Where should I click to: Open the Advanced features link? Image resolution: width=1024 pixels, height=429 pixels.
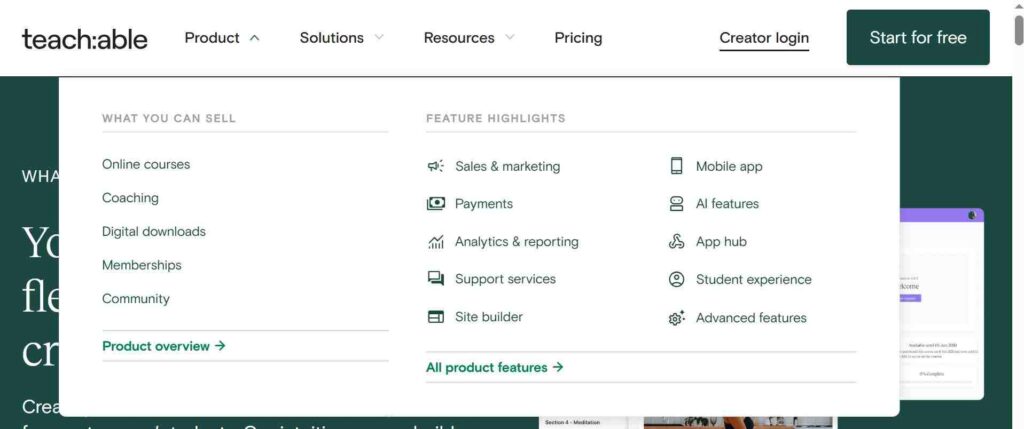pos(751,318)
